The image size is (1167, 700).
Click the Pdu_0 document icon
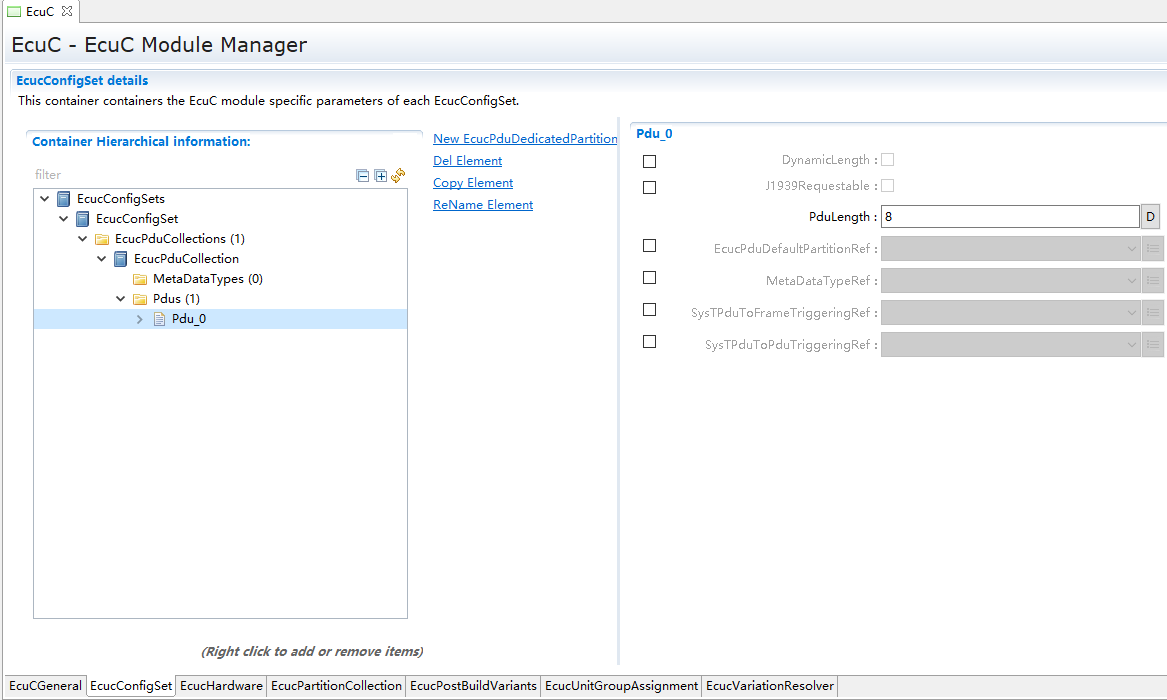point(159,319)
